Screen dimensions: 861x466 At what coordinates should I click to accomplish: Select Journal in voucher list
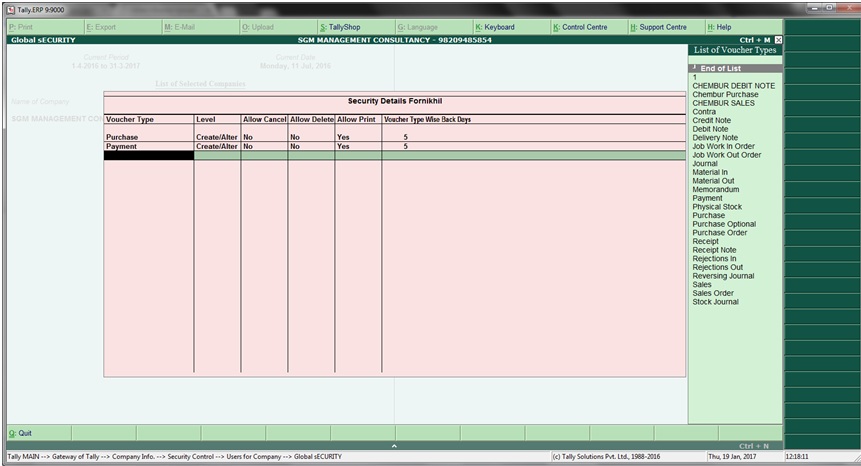(x=705, y=163)
